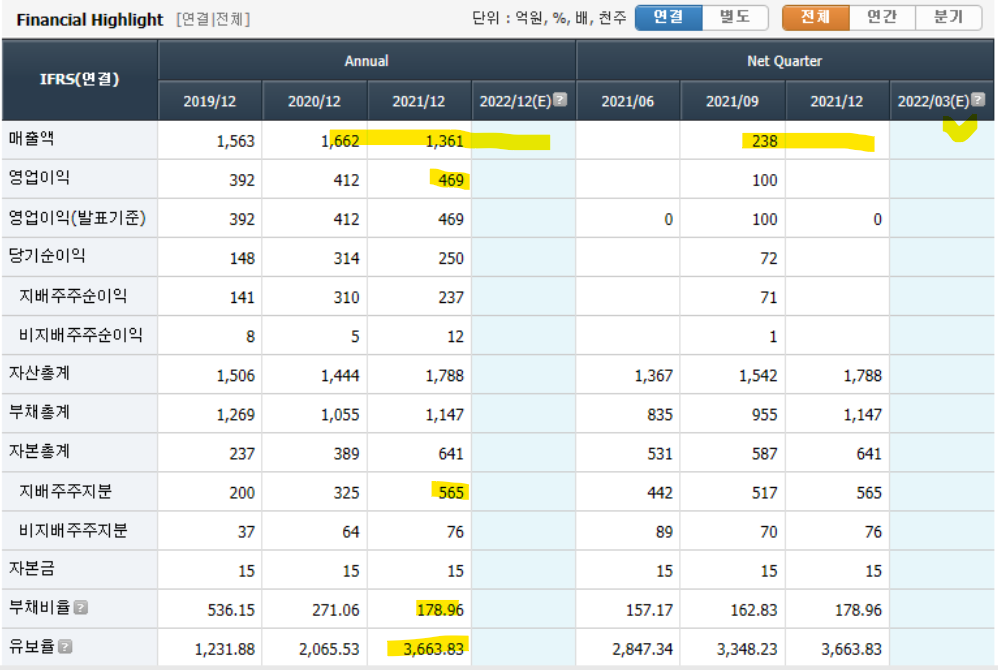The width and height of the screenshot is (998, 670).
Task: Click the Net Quarter group header
Action: (785, 61)
